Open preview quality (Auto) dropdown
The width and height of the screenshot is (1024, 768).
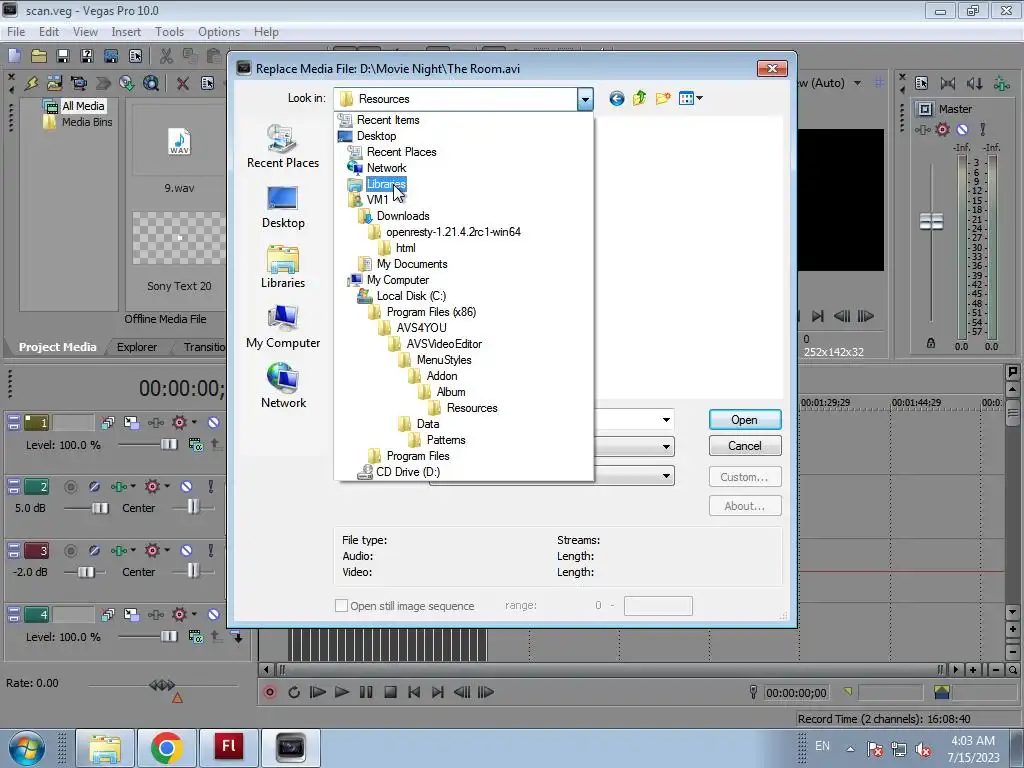point(857,83)
